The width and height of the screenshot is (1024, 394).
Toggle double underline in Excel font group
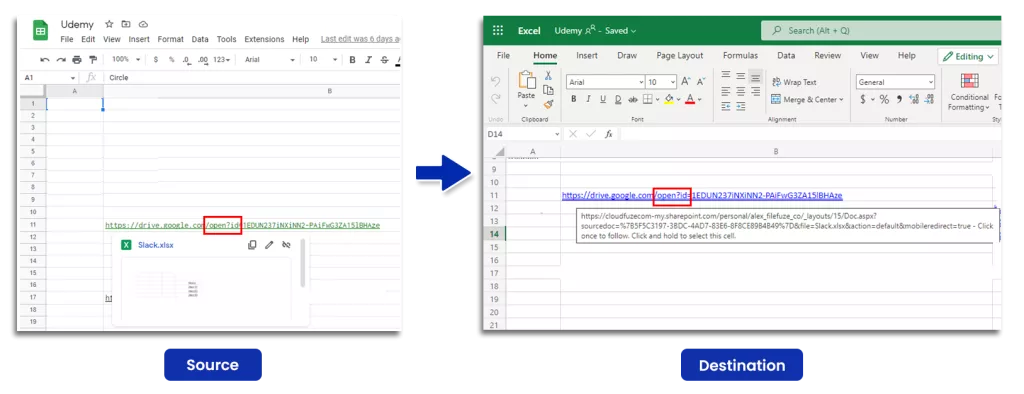(x=617, y=99)
